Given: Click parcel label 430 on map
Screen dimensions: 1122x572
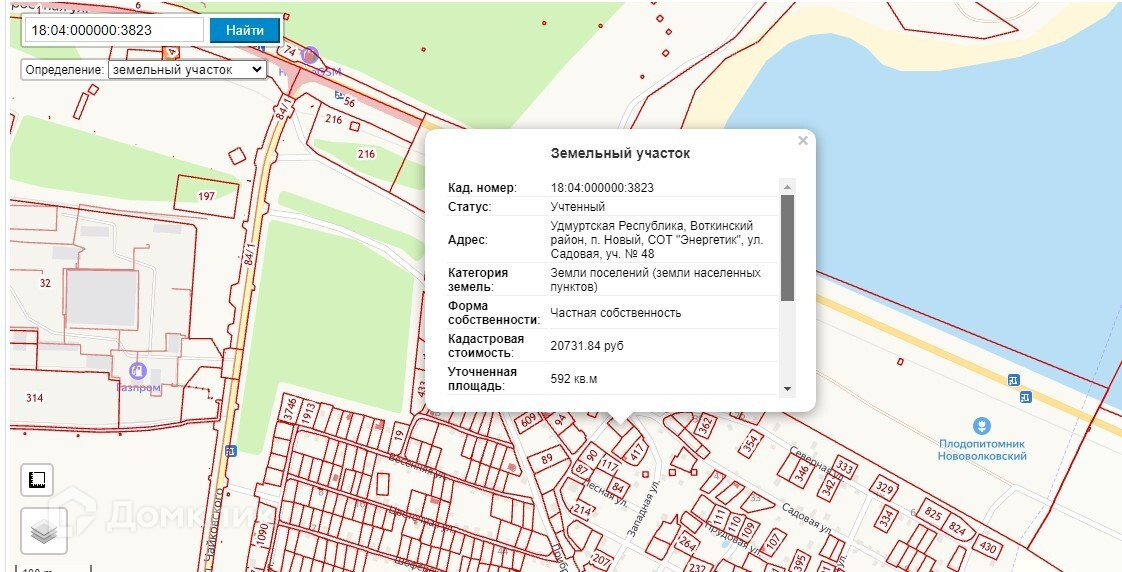Looking at the screenshot, I should (987, 548).
